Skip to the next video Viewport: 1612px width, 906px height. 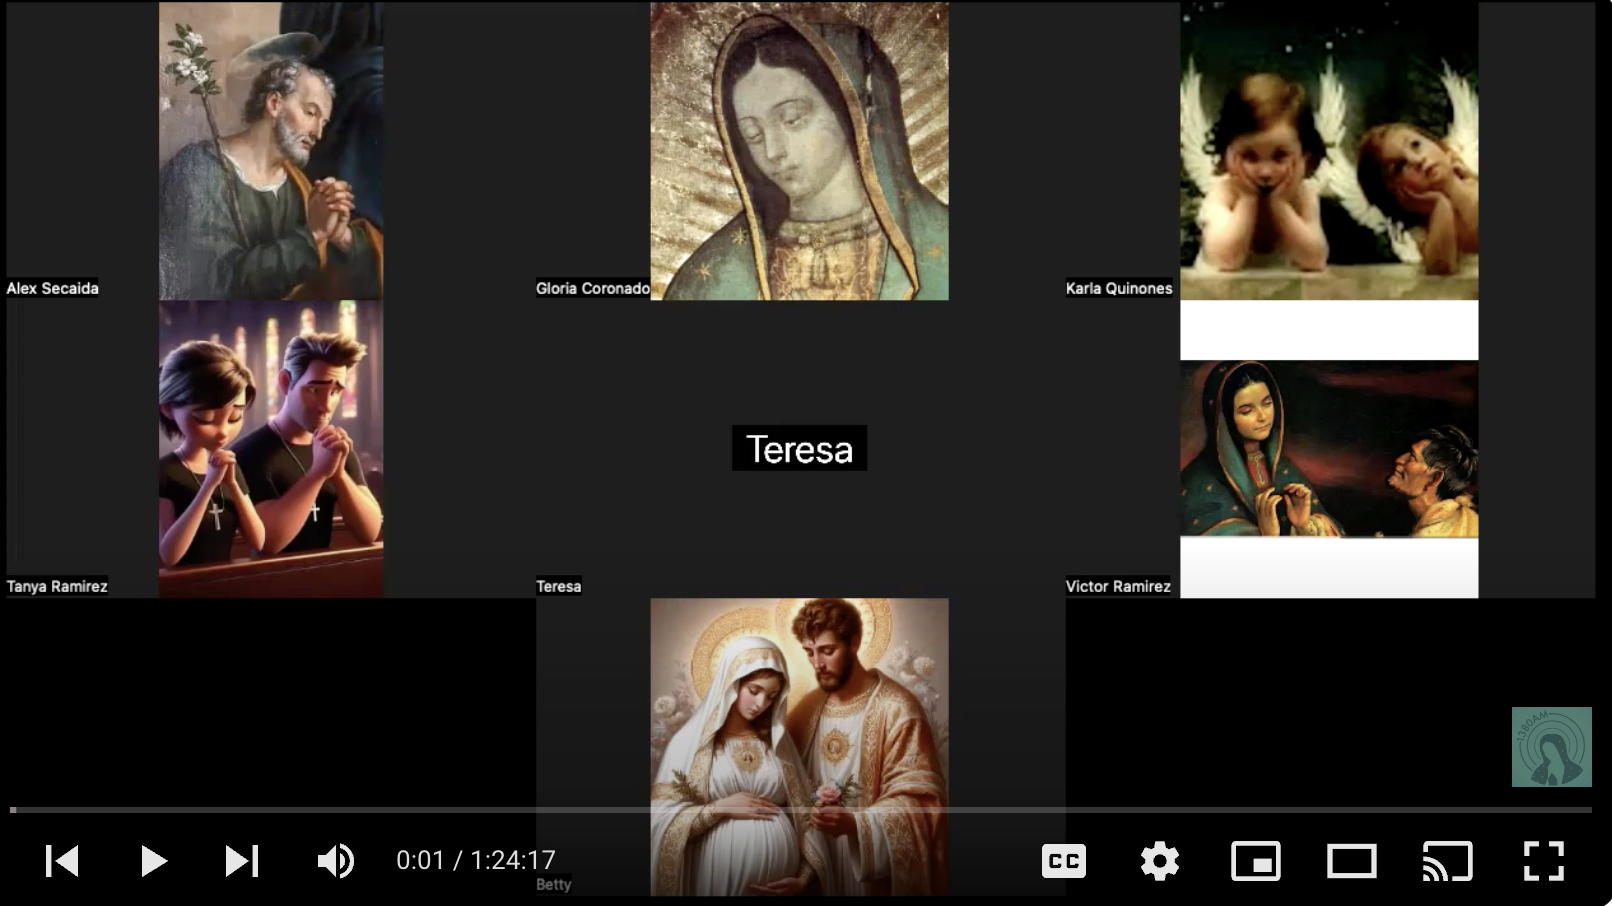click(242, 861)
